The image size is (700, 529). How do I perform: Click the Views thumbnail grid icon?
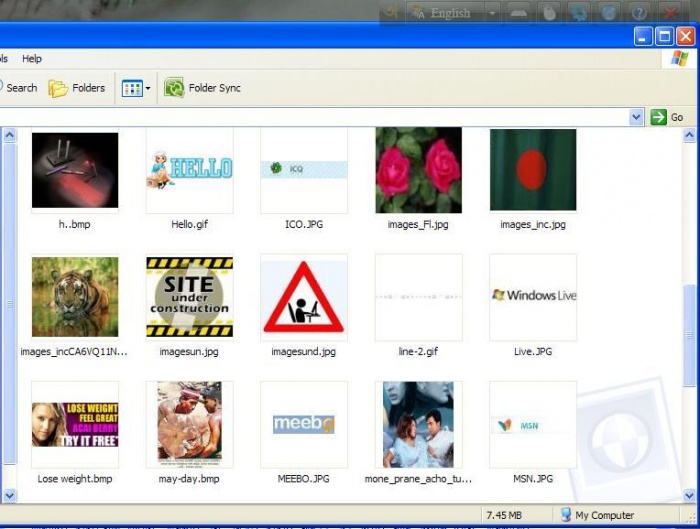pos(132,88)
